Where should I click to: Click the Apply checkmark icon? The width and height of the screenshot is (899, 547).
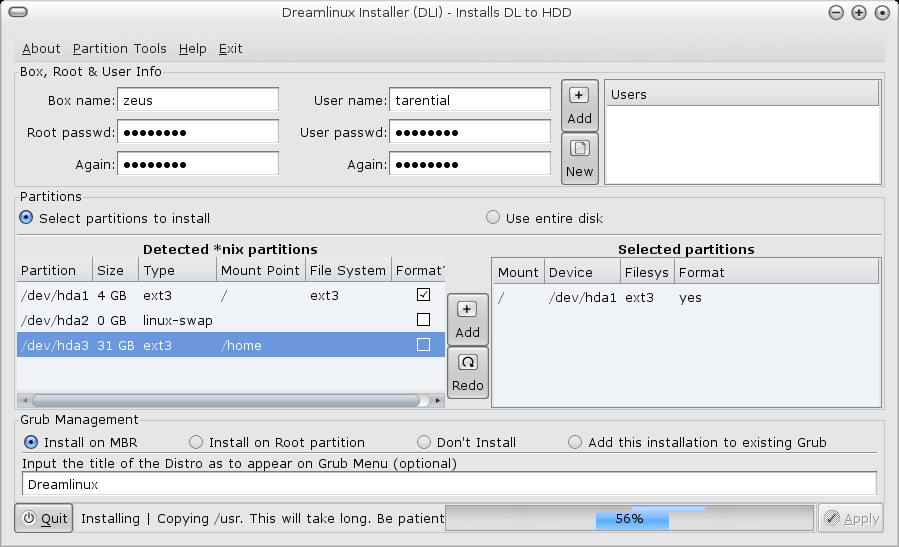coord(831,518)
